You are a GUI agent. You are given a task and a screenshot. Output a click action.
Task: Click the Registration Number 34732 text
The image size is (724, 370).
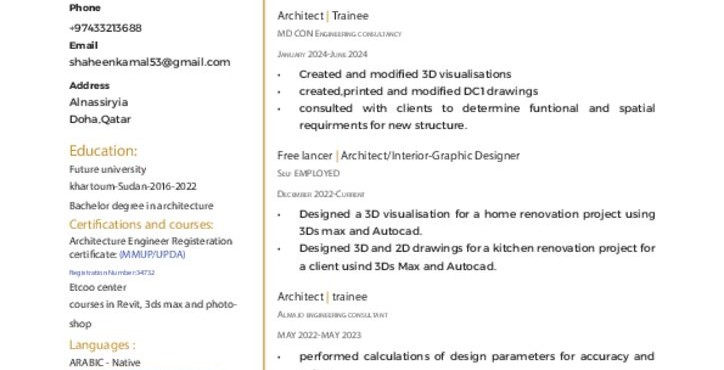click(x=112, y=273)
